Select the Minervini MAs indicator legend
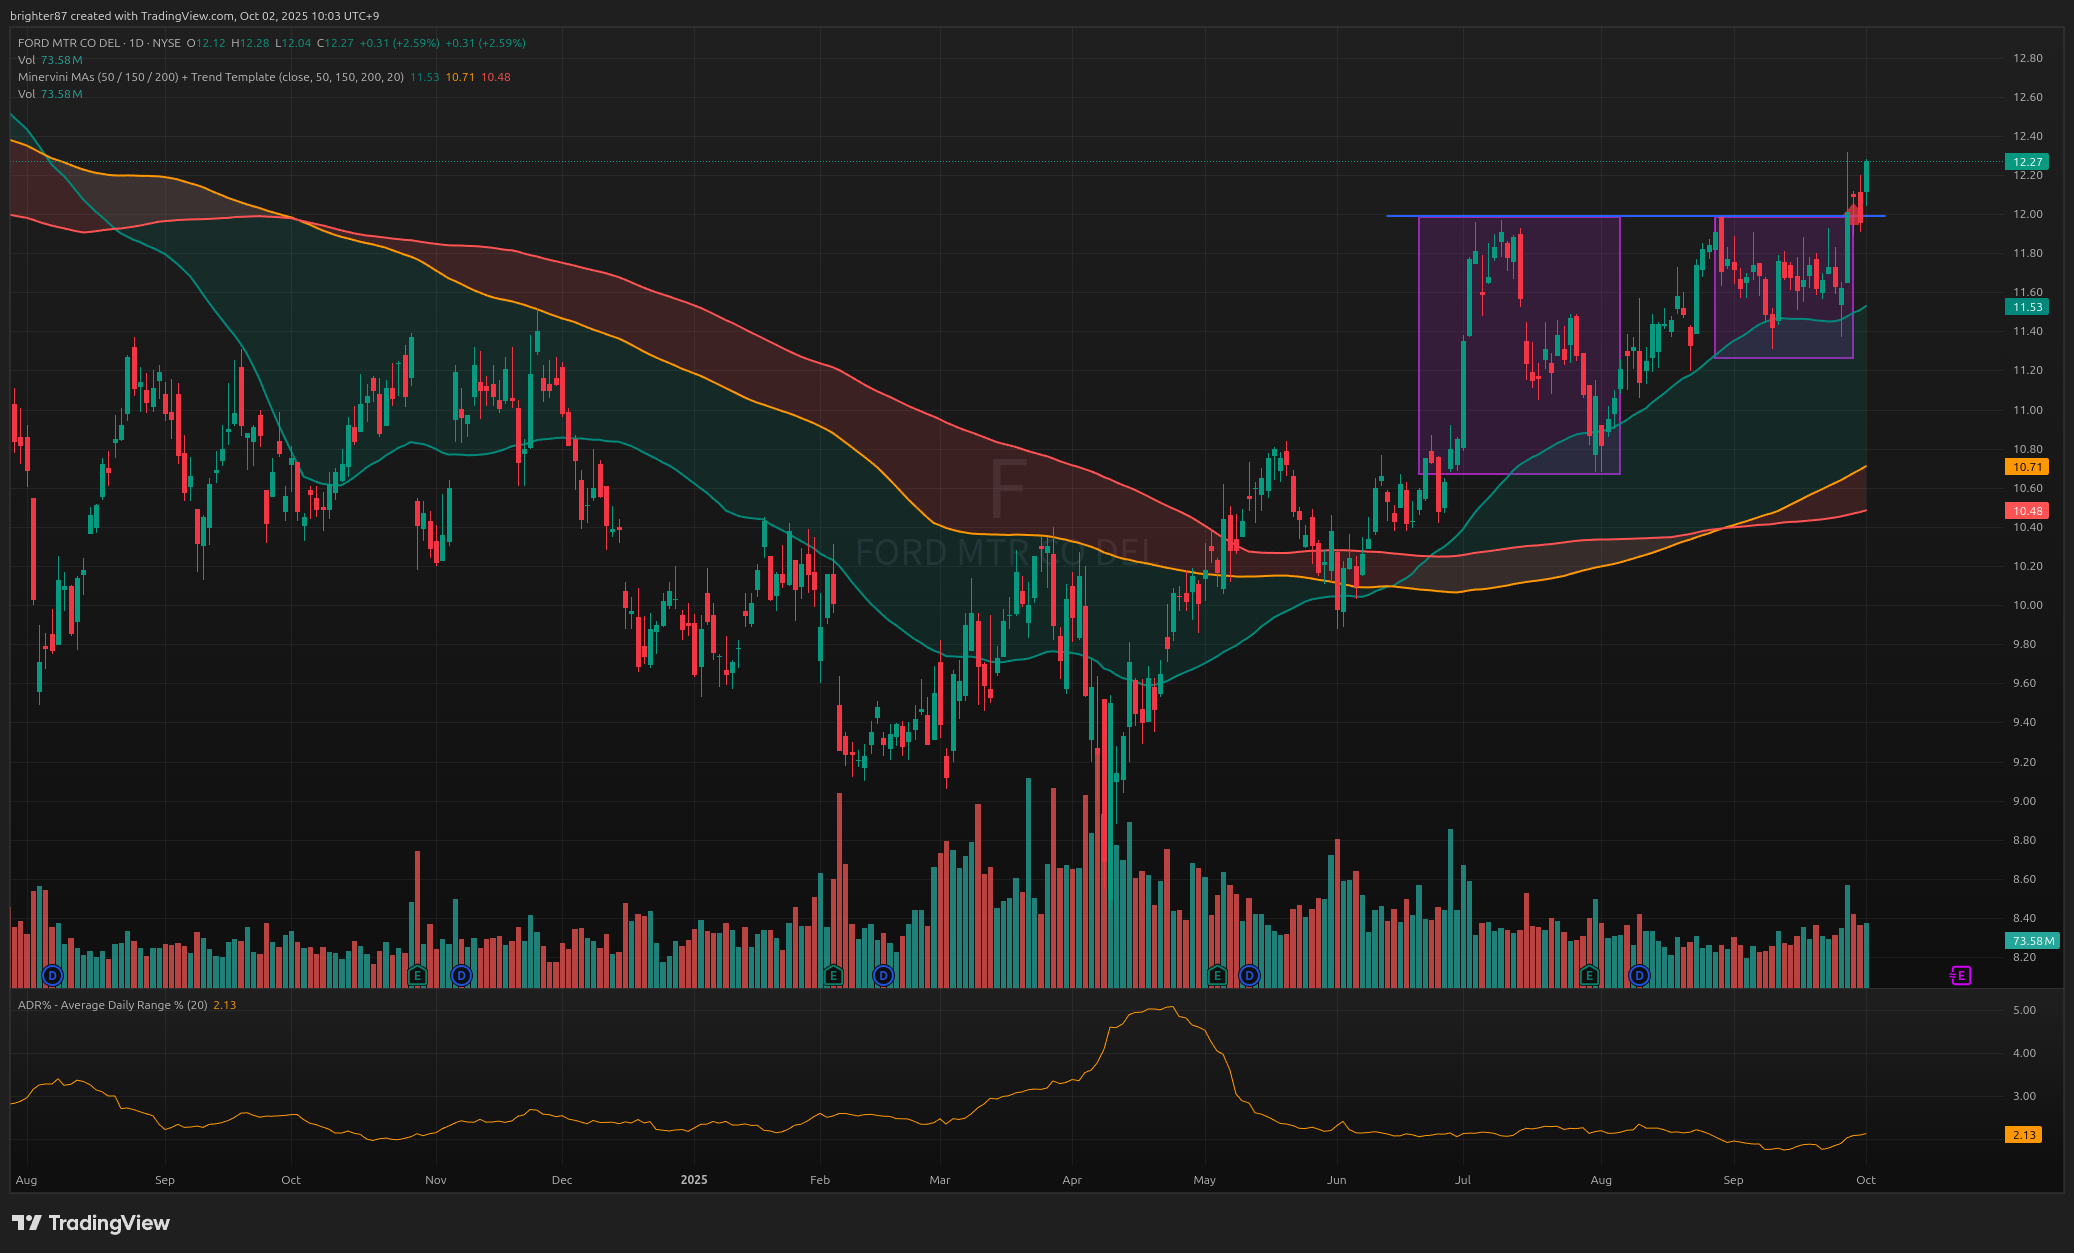This screenshot has height=1253, width=2074. (x=210, y=77)
